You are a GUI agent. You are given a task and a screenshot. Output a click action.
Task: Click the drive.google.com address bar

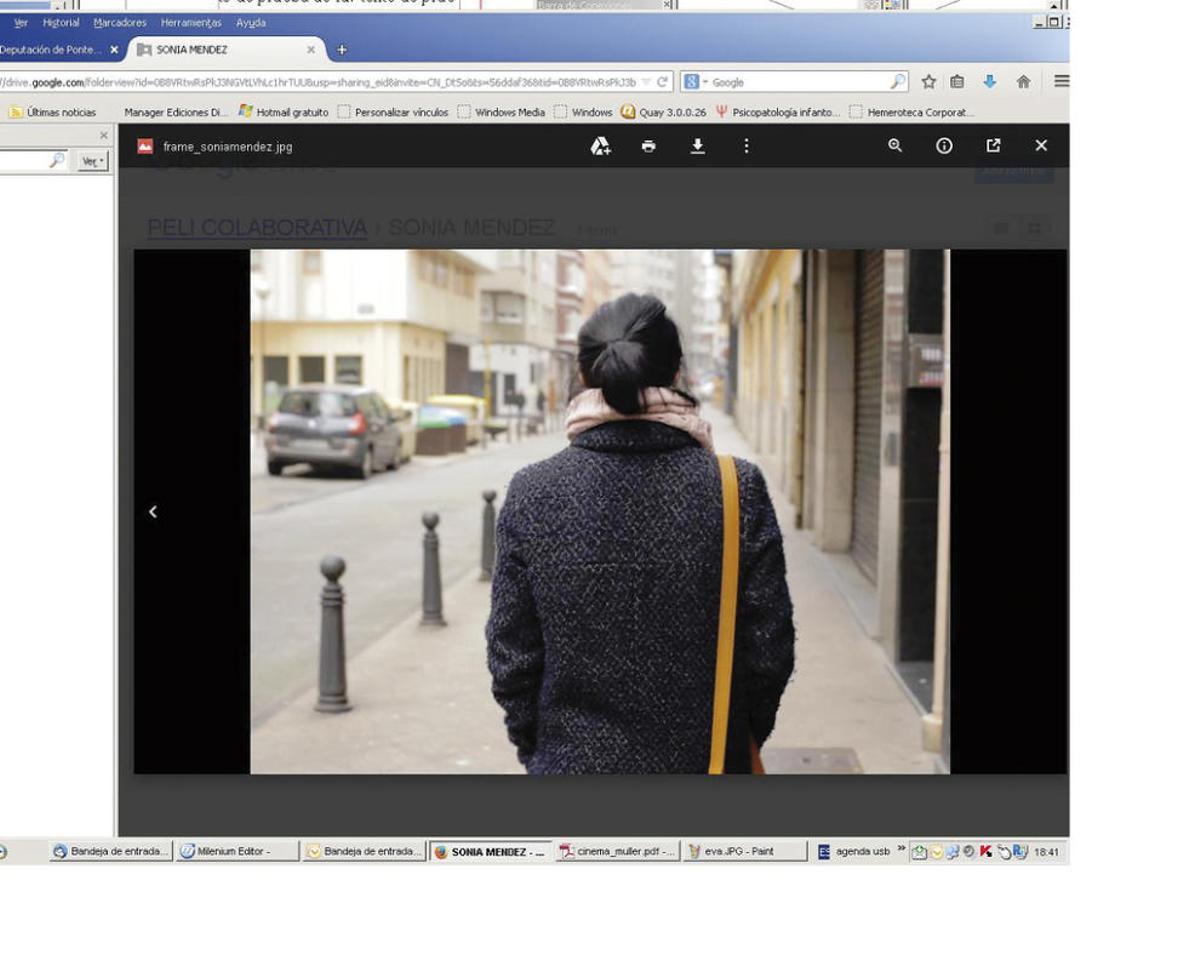tap(320, 82)
